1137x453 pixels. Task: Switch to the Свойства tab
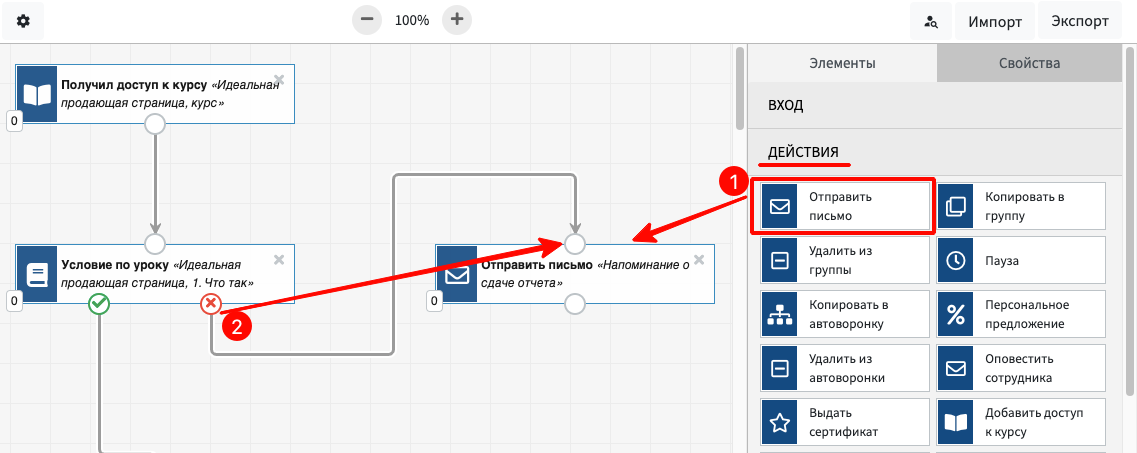[1028, 63]
